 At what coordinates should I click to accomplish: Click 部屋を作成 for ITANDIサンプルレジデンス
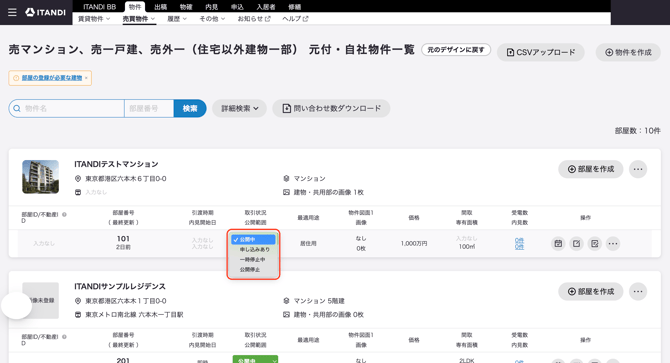pyautogui.click(x=591, y=292)
